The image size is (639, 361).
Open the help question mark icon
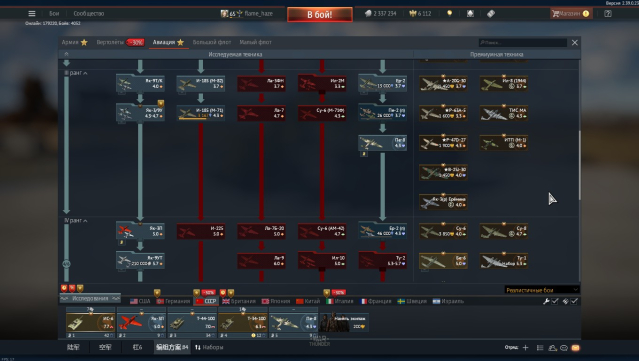pos(608,13)
